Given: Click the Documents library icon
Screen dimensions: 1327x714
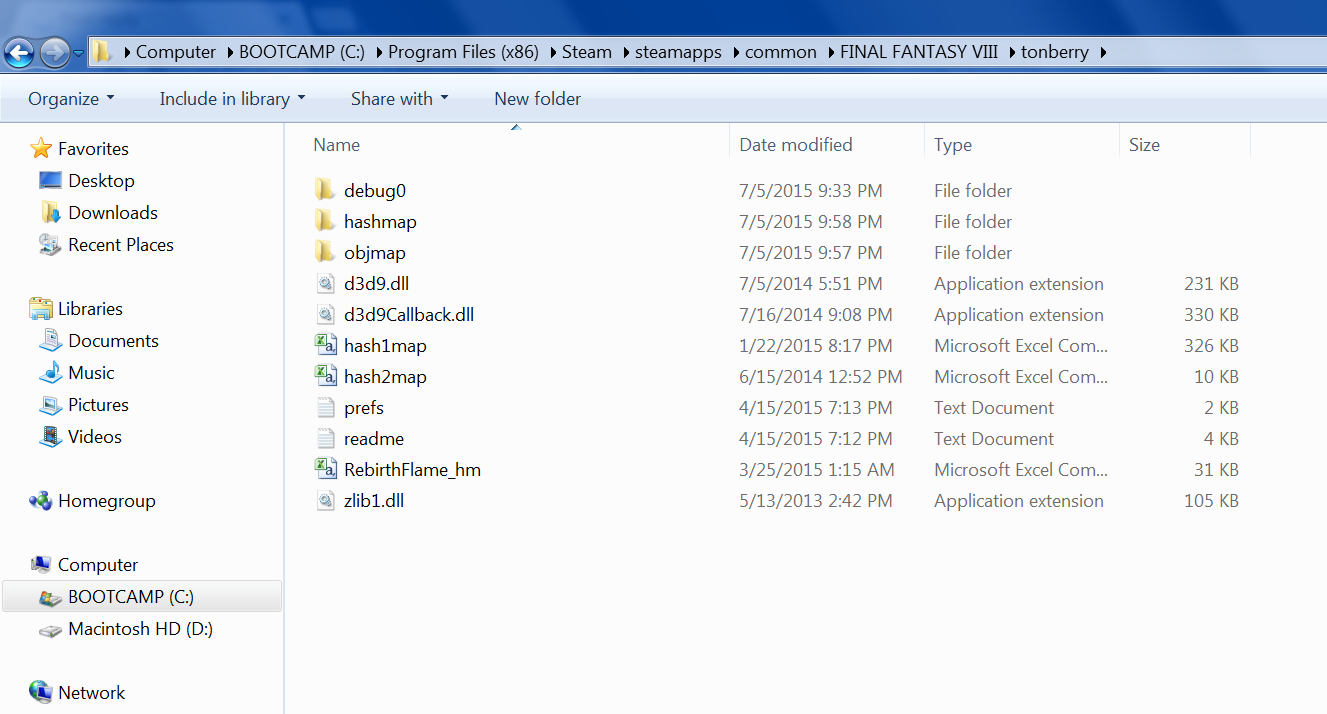Looking at the screenshot, I should pos(50,340).
